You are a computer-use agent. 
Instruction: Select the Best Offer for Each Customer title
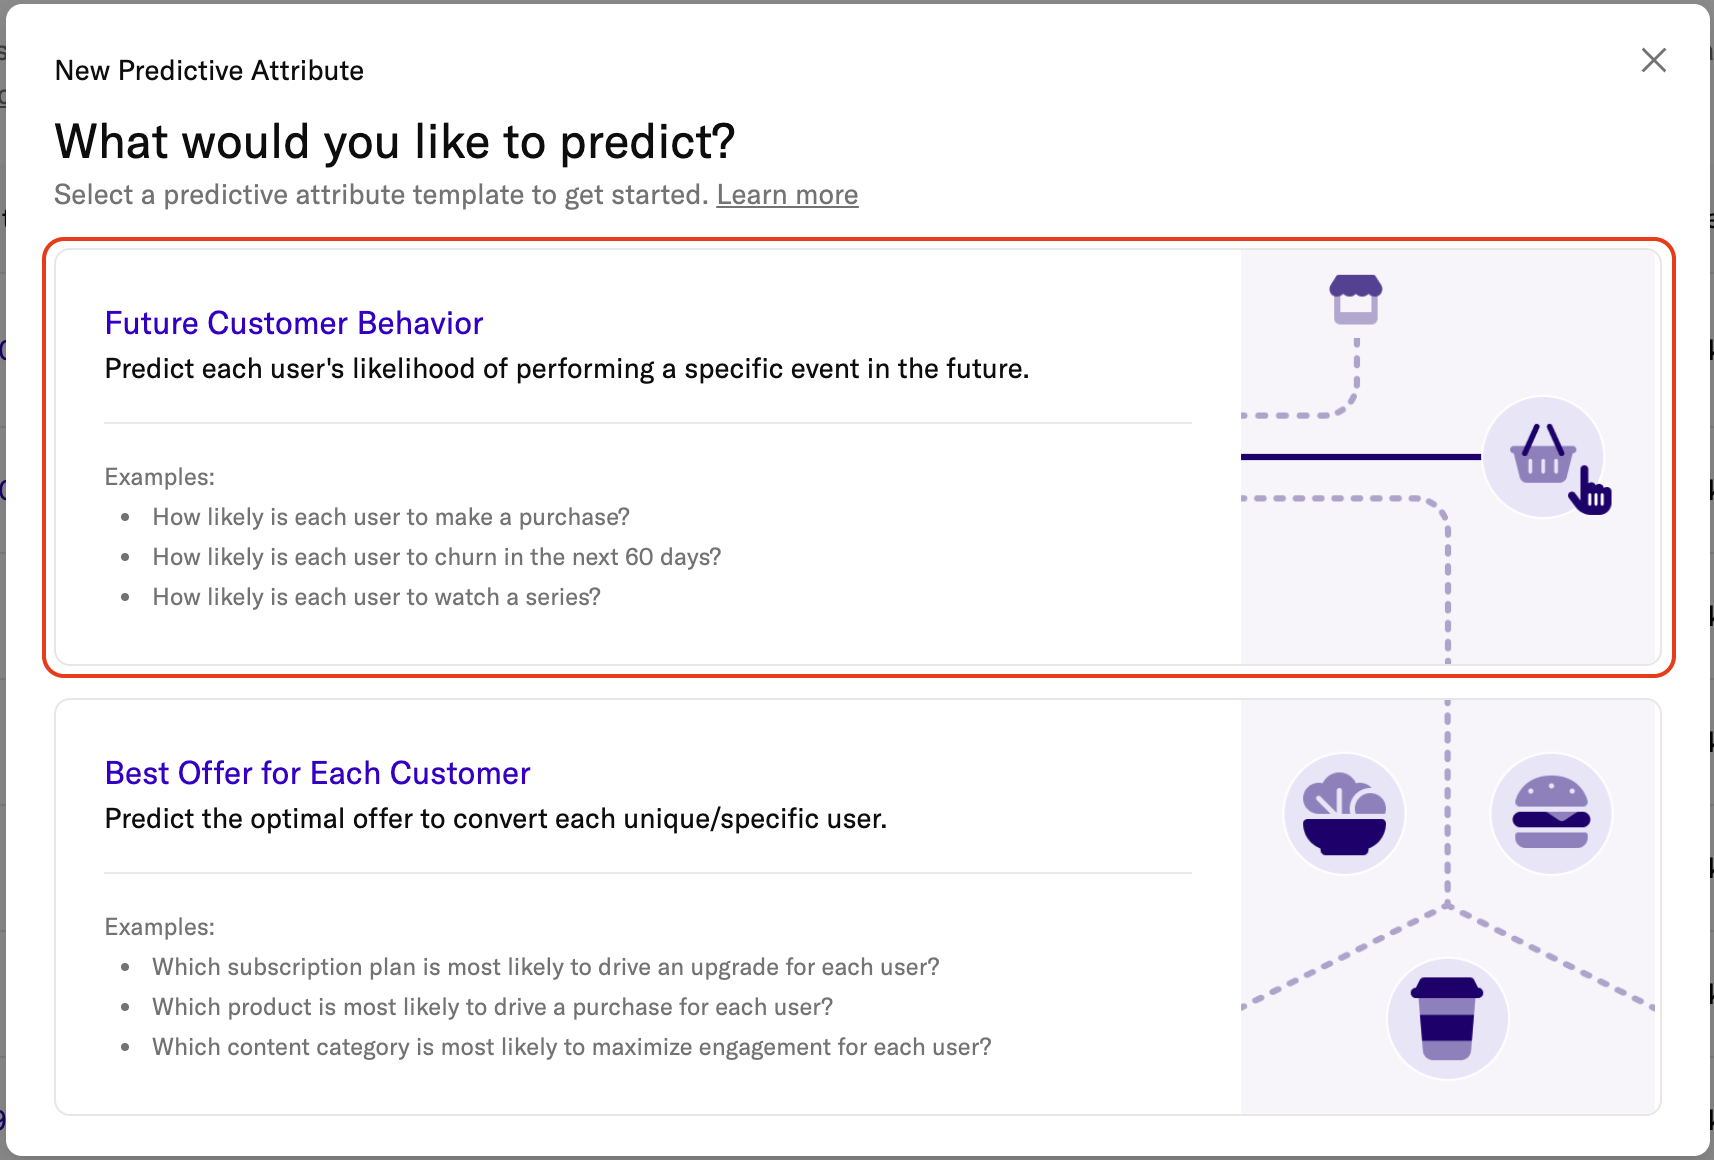click(317, 773)
